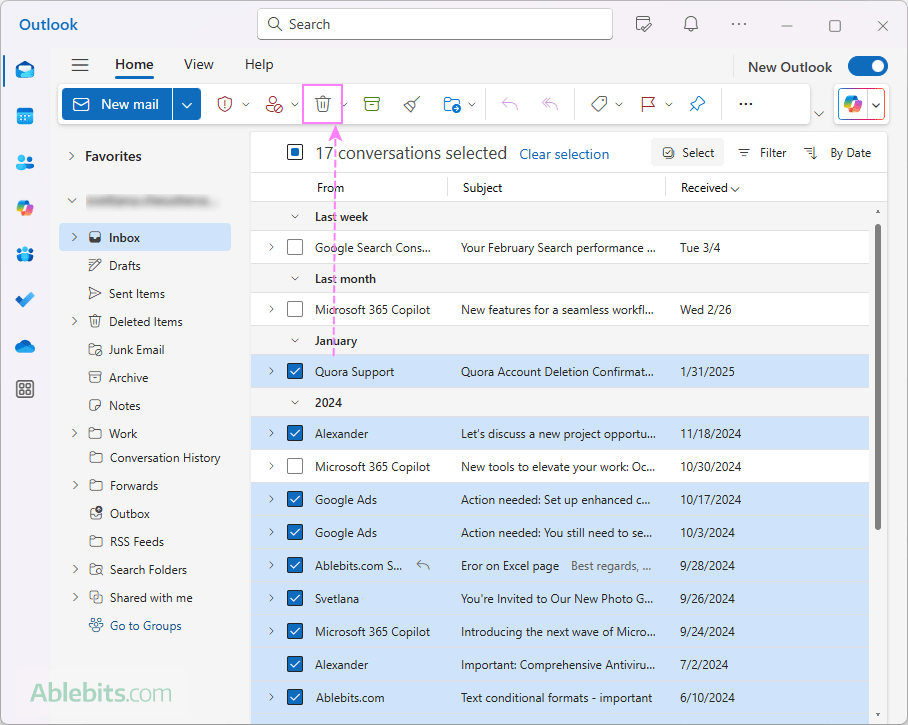Open the Flag dropdown arrow
The image size is (908, 725).
[x=669, y=105]
